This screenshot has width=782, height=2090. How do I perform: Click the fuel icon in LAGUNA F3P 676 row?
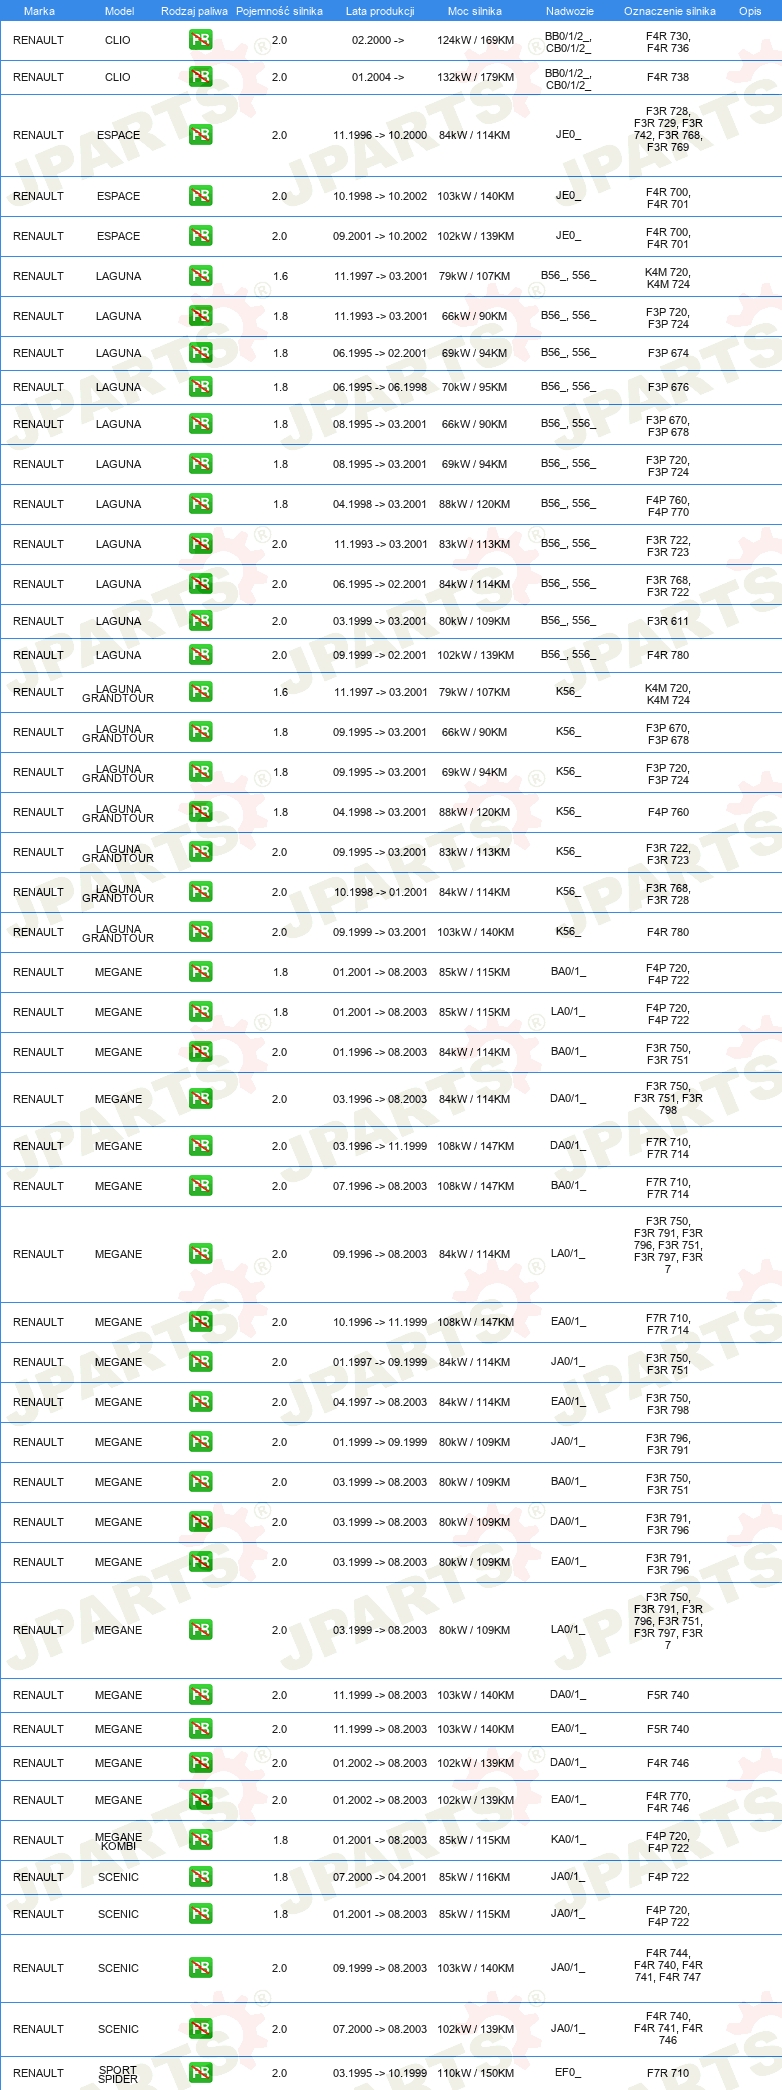click(x=200, y=387)
